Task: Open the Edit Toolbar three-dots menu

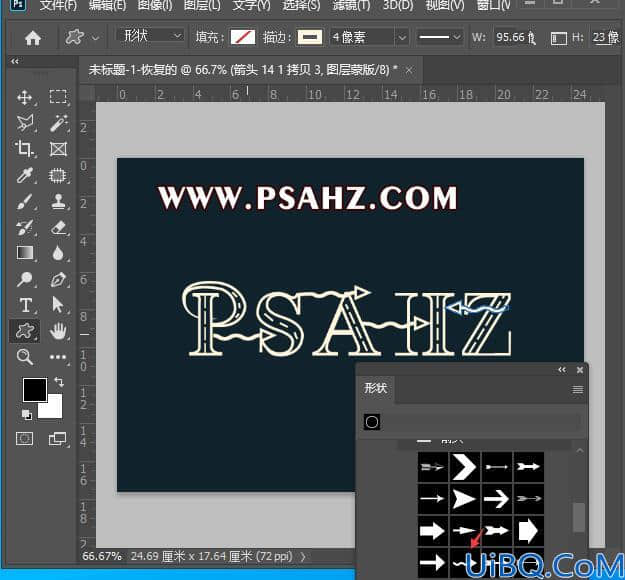Action: (x=58, y=357)
